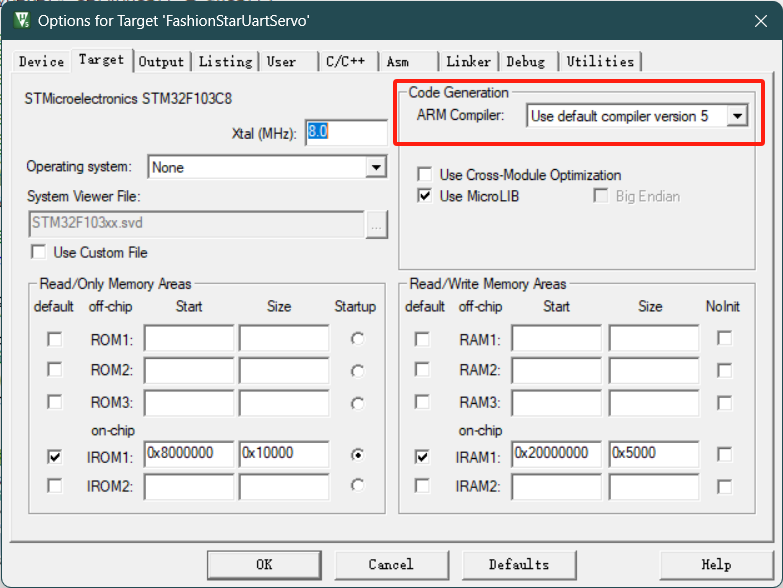Click the System Viewer File browse button
783x588 pixels.
pos(376,224)
